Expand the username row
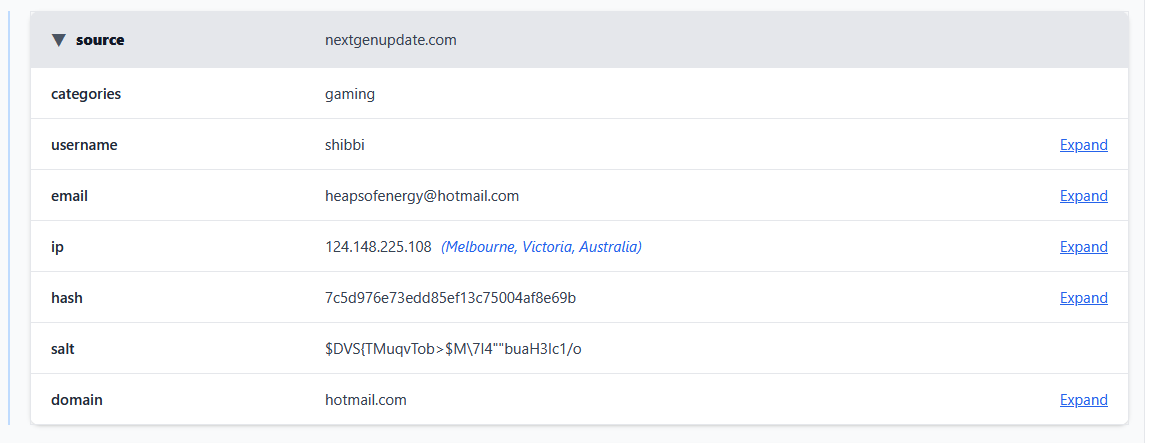1153x443 pixels. click(x=1083, y=145)
